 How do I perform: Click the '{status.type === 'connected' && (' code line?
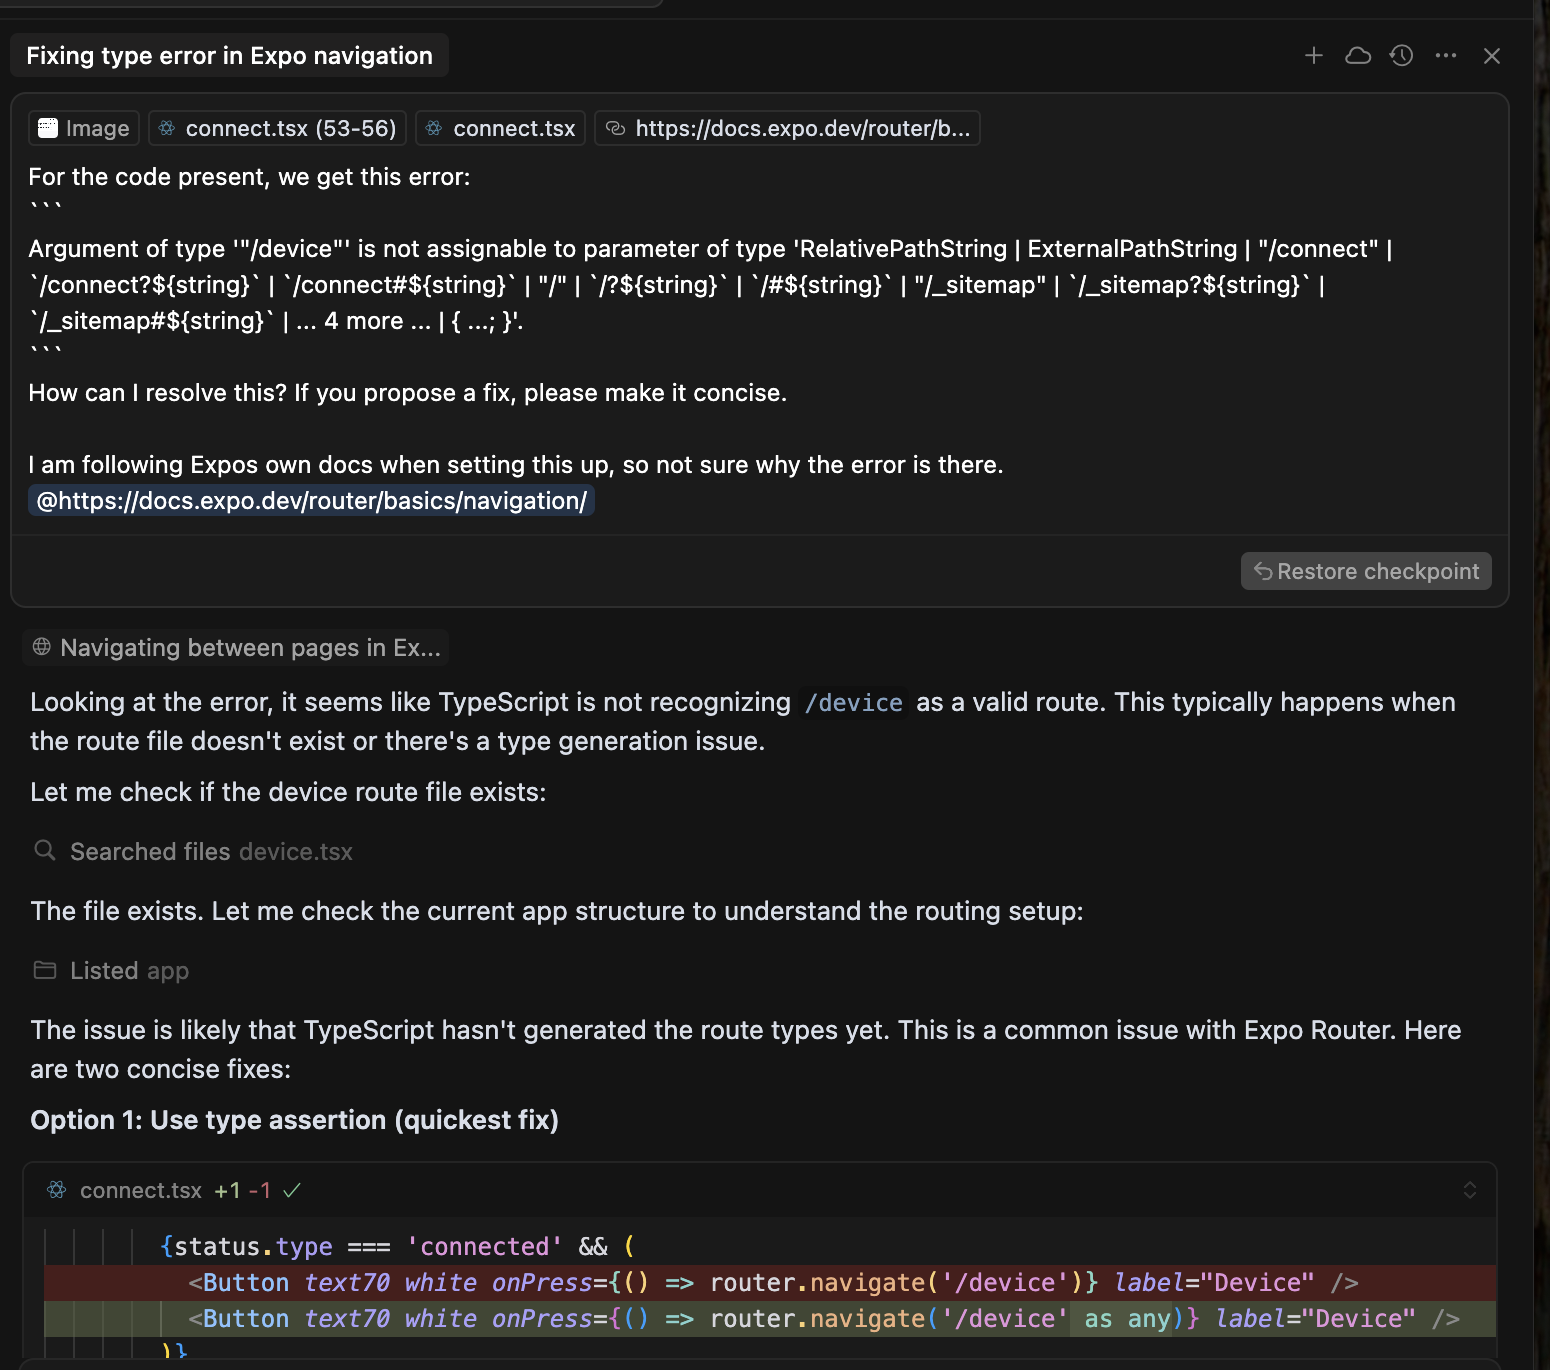point(397,1247)
